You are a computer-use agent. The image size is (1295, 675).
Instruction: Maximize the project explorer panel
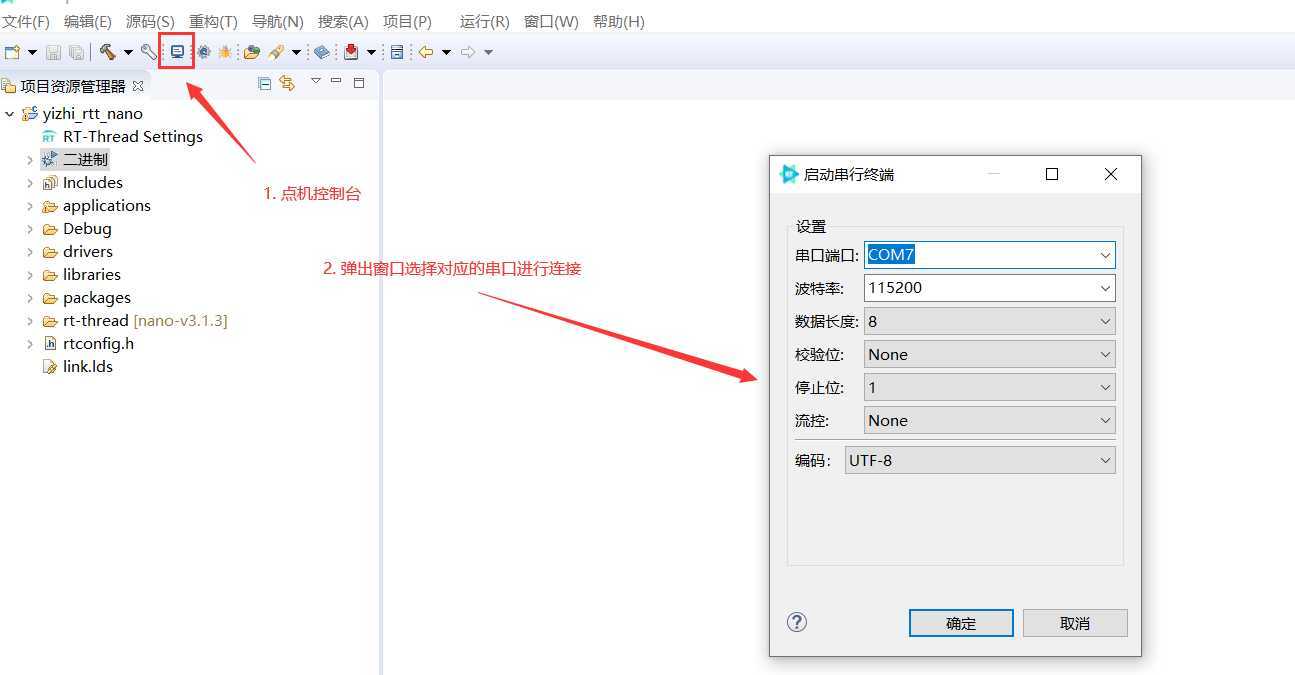(x=359, y=83)
